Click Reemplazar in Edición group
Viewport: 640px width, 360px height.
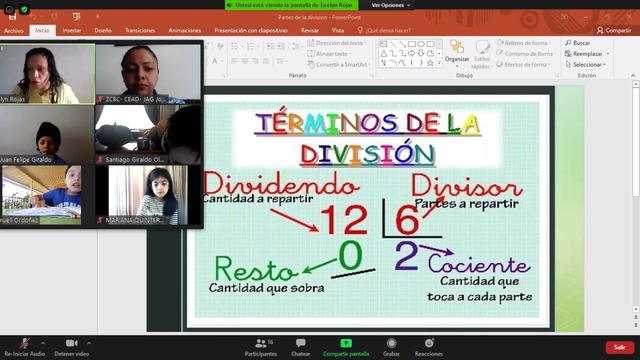point(587,54)
